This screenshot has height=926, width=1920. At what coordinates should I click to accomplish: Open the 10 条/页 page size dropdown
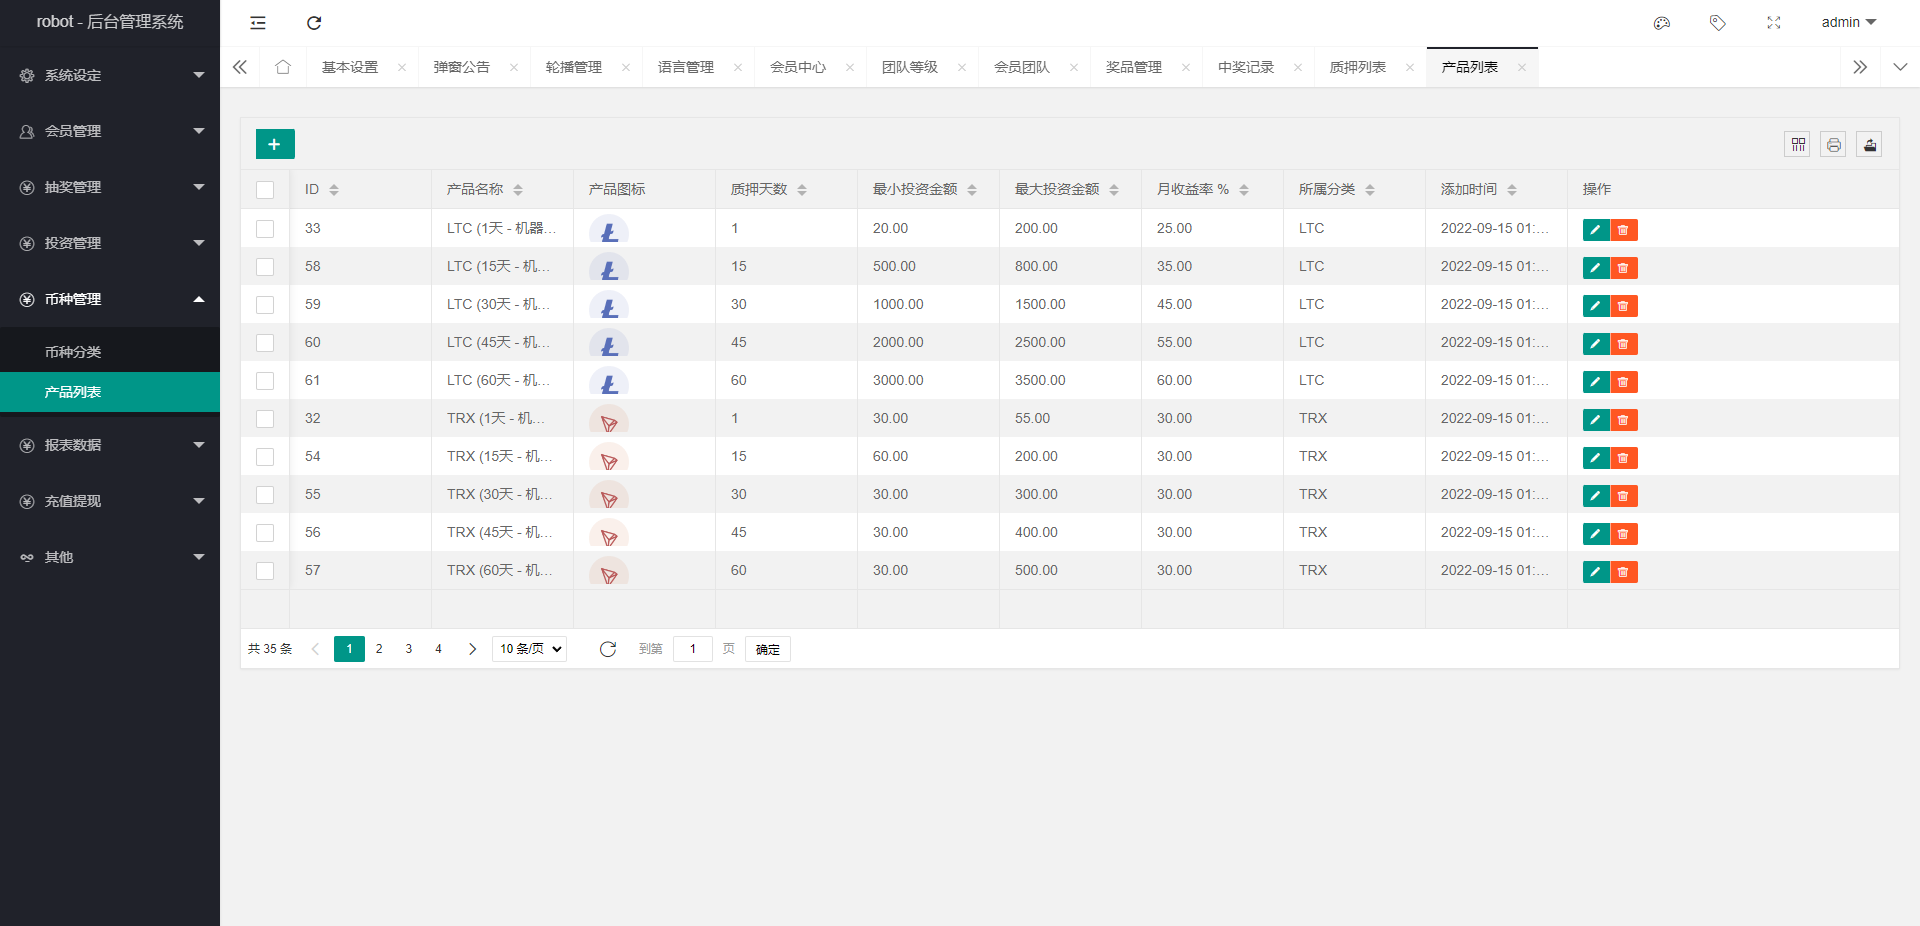click(529, 649)
